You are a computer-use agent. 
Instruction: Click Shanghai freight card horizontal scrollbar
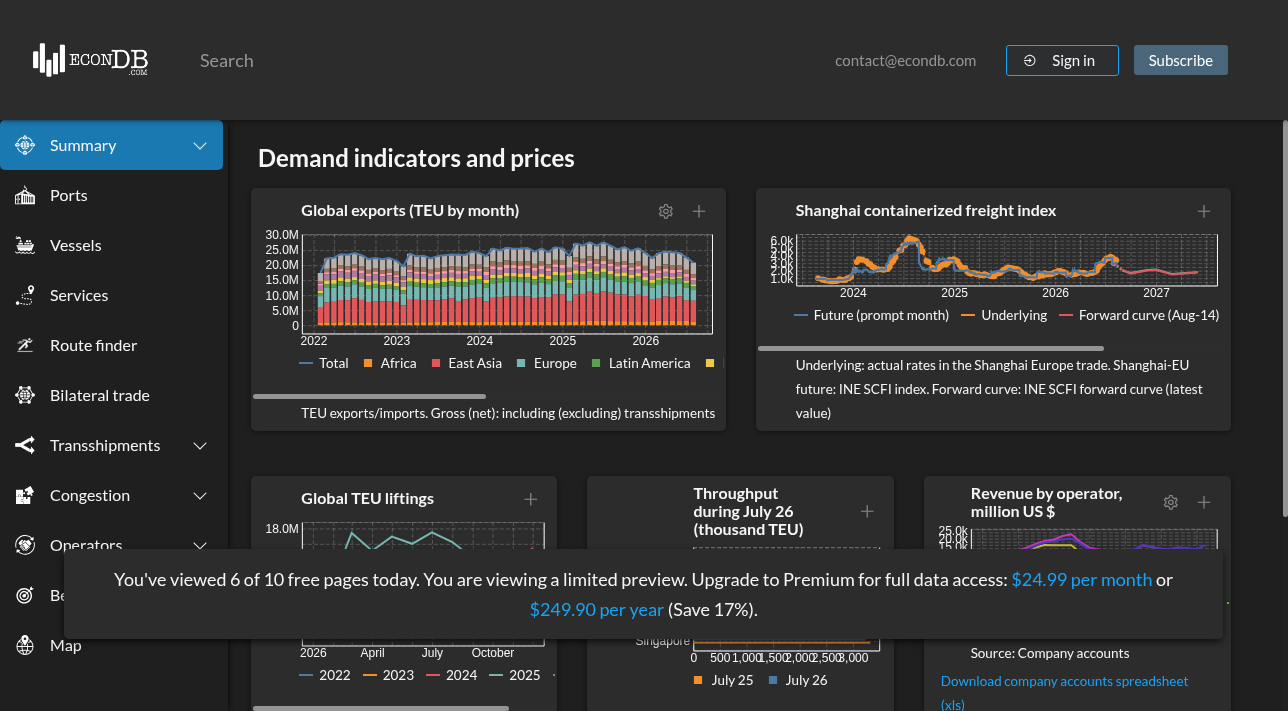click(931, 348)
